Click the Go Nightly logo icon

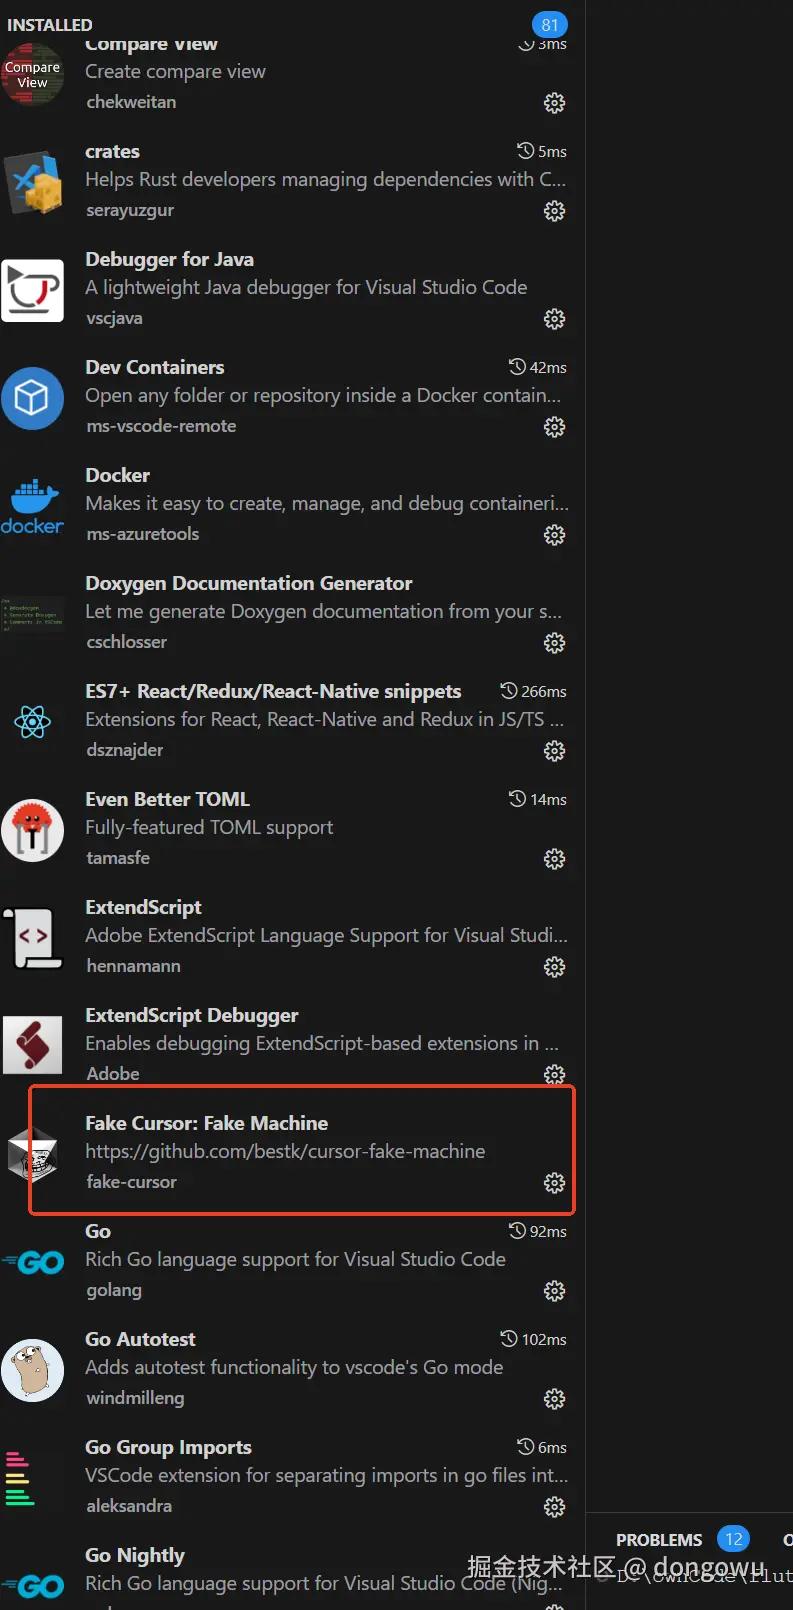click(x=33, y=1587)
